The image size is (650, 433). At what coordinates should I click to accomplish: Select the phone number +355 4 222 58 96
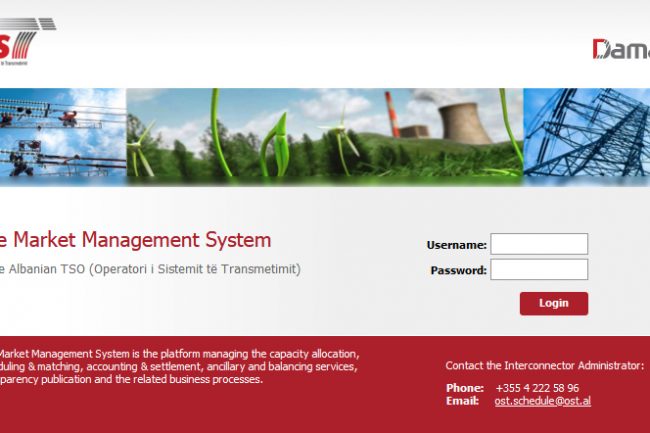click(537, 388)
